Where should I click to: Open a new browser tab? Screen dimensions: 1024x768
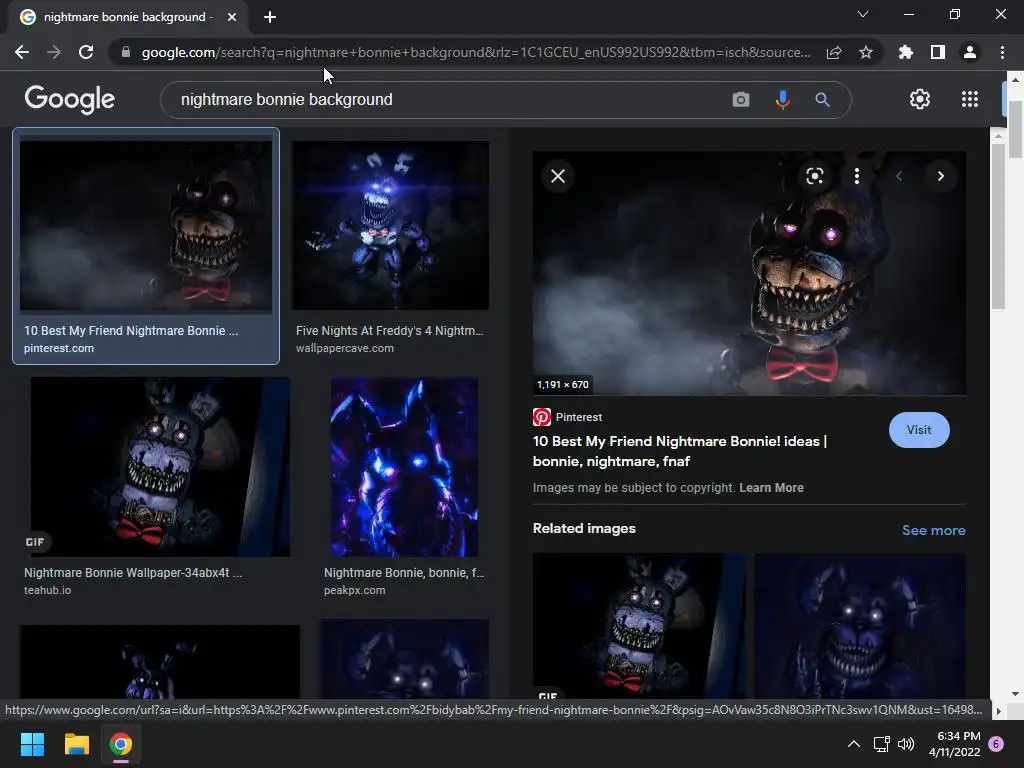click(270, 17)
